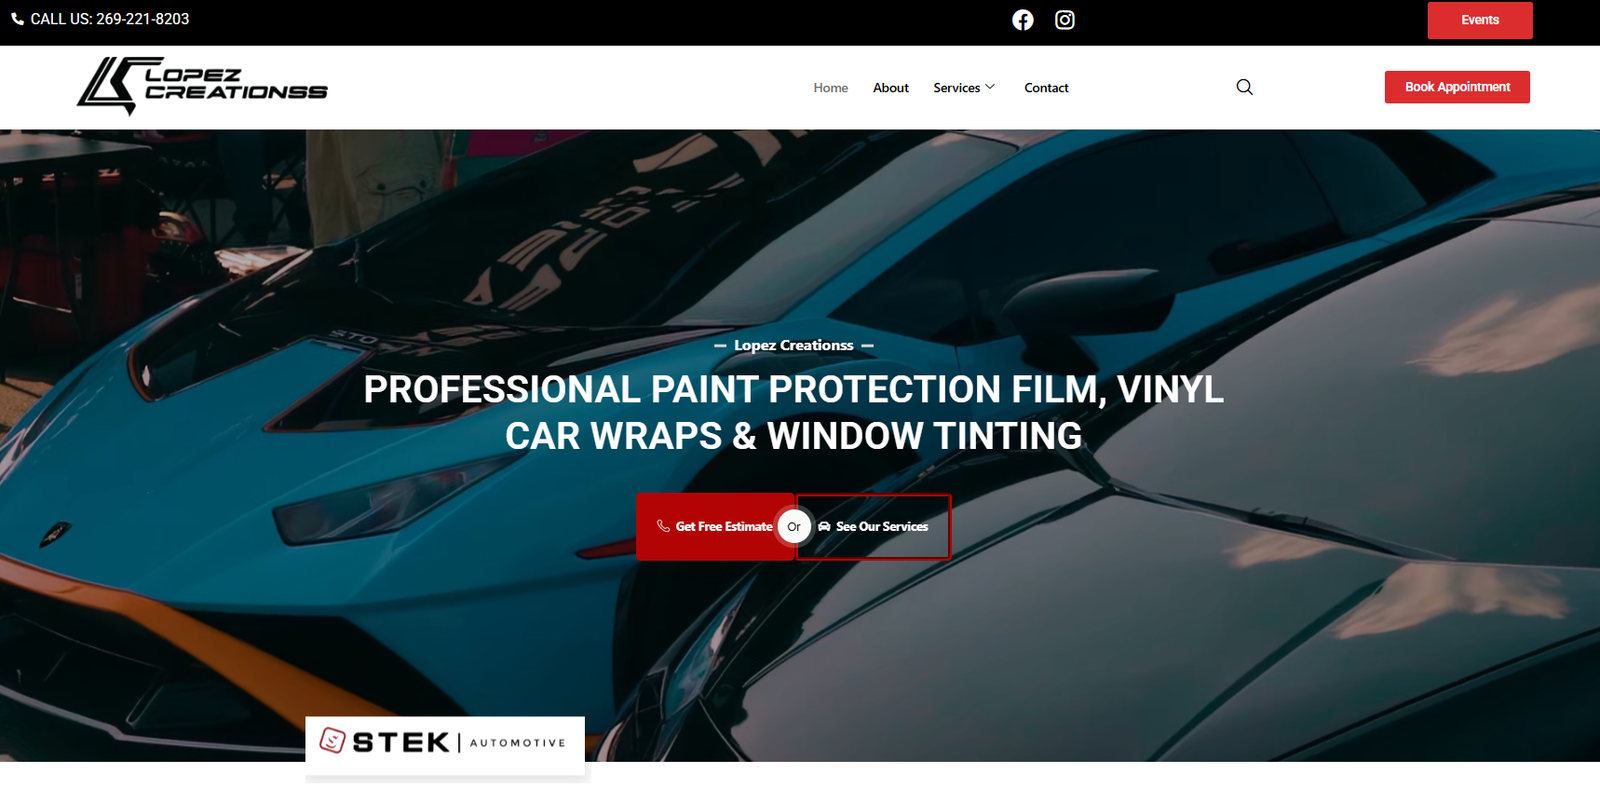Click the Book Appointment button

1457,87
